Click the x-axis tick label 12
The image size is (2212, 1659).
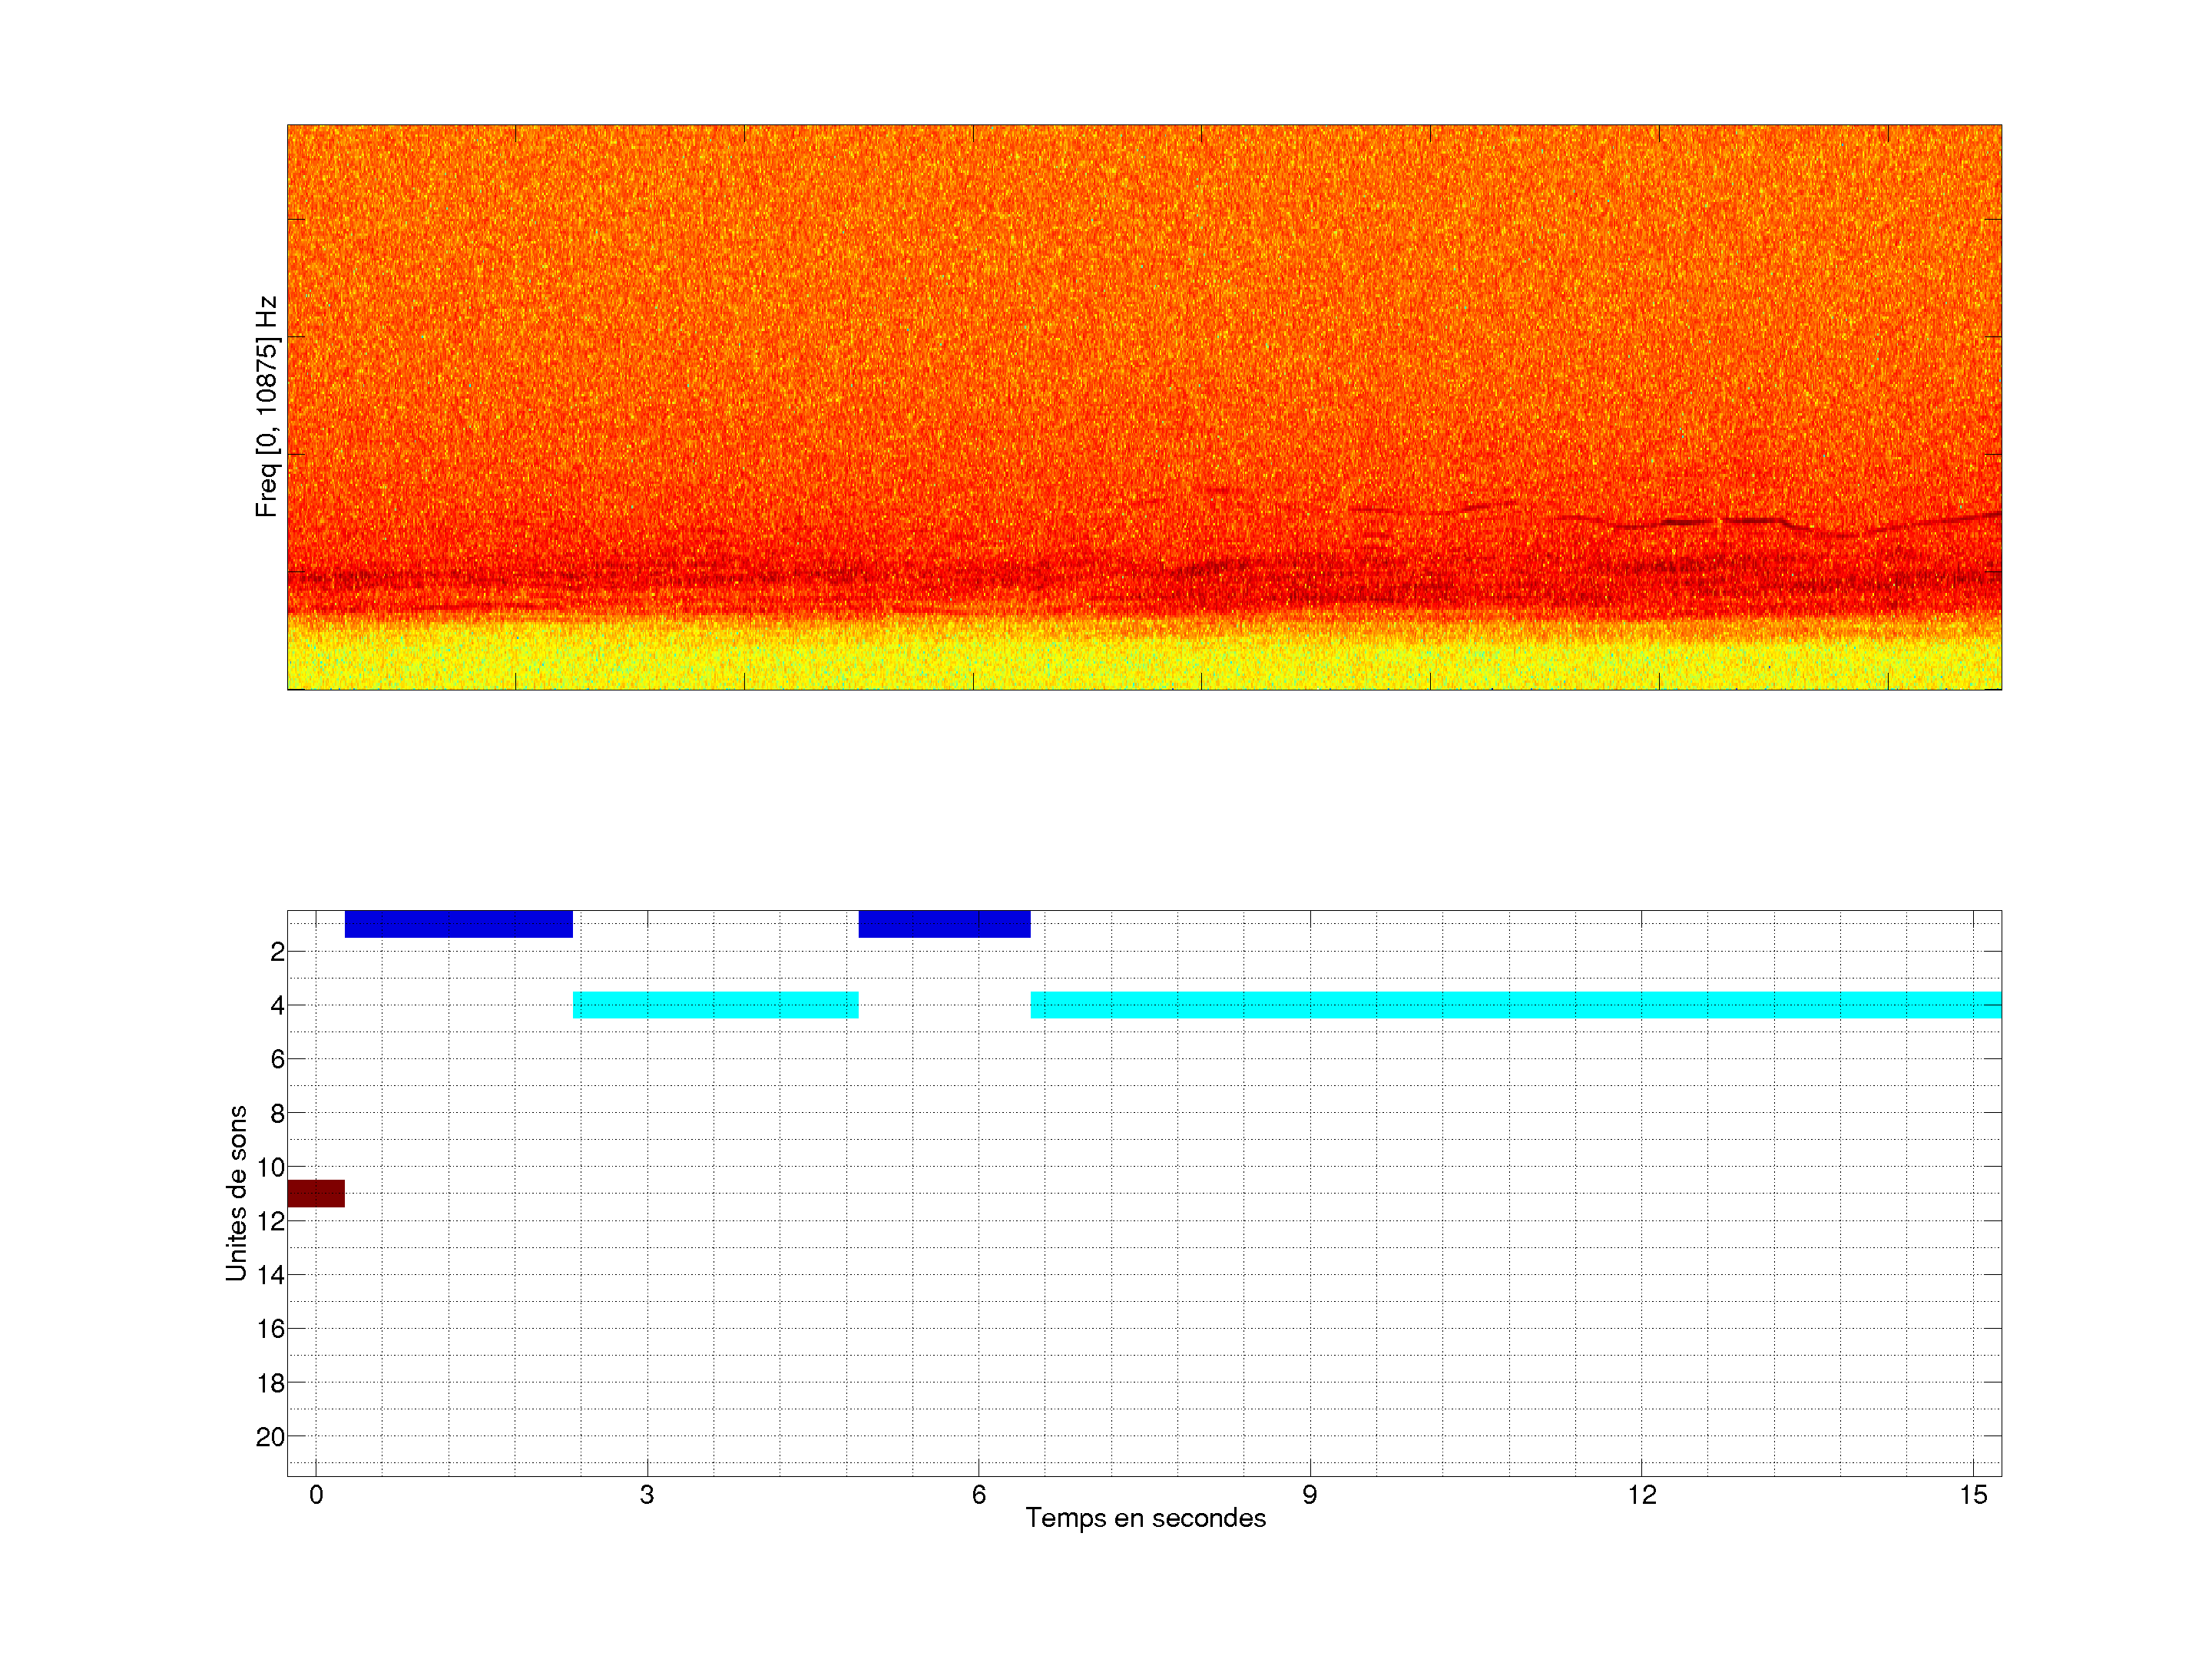(x=1641, y=1495)
